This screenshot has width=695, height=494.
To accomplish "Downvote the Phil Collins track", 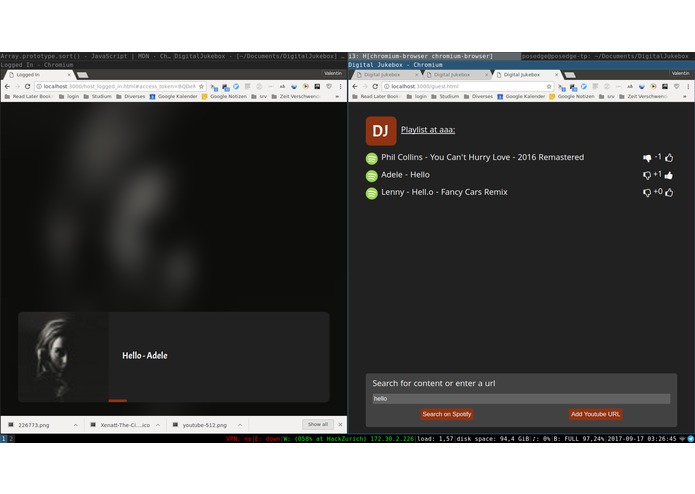I will pyautogui.click(x=647, y=158).
